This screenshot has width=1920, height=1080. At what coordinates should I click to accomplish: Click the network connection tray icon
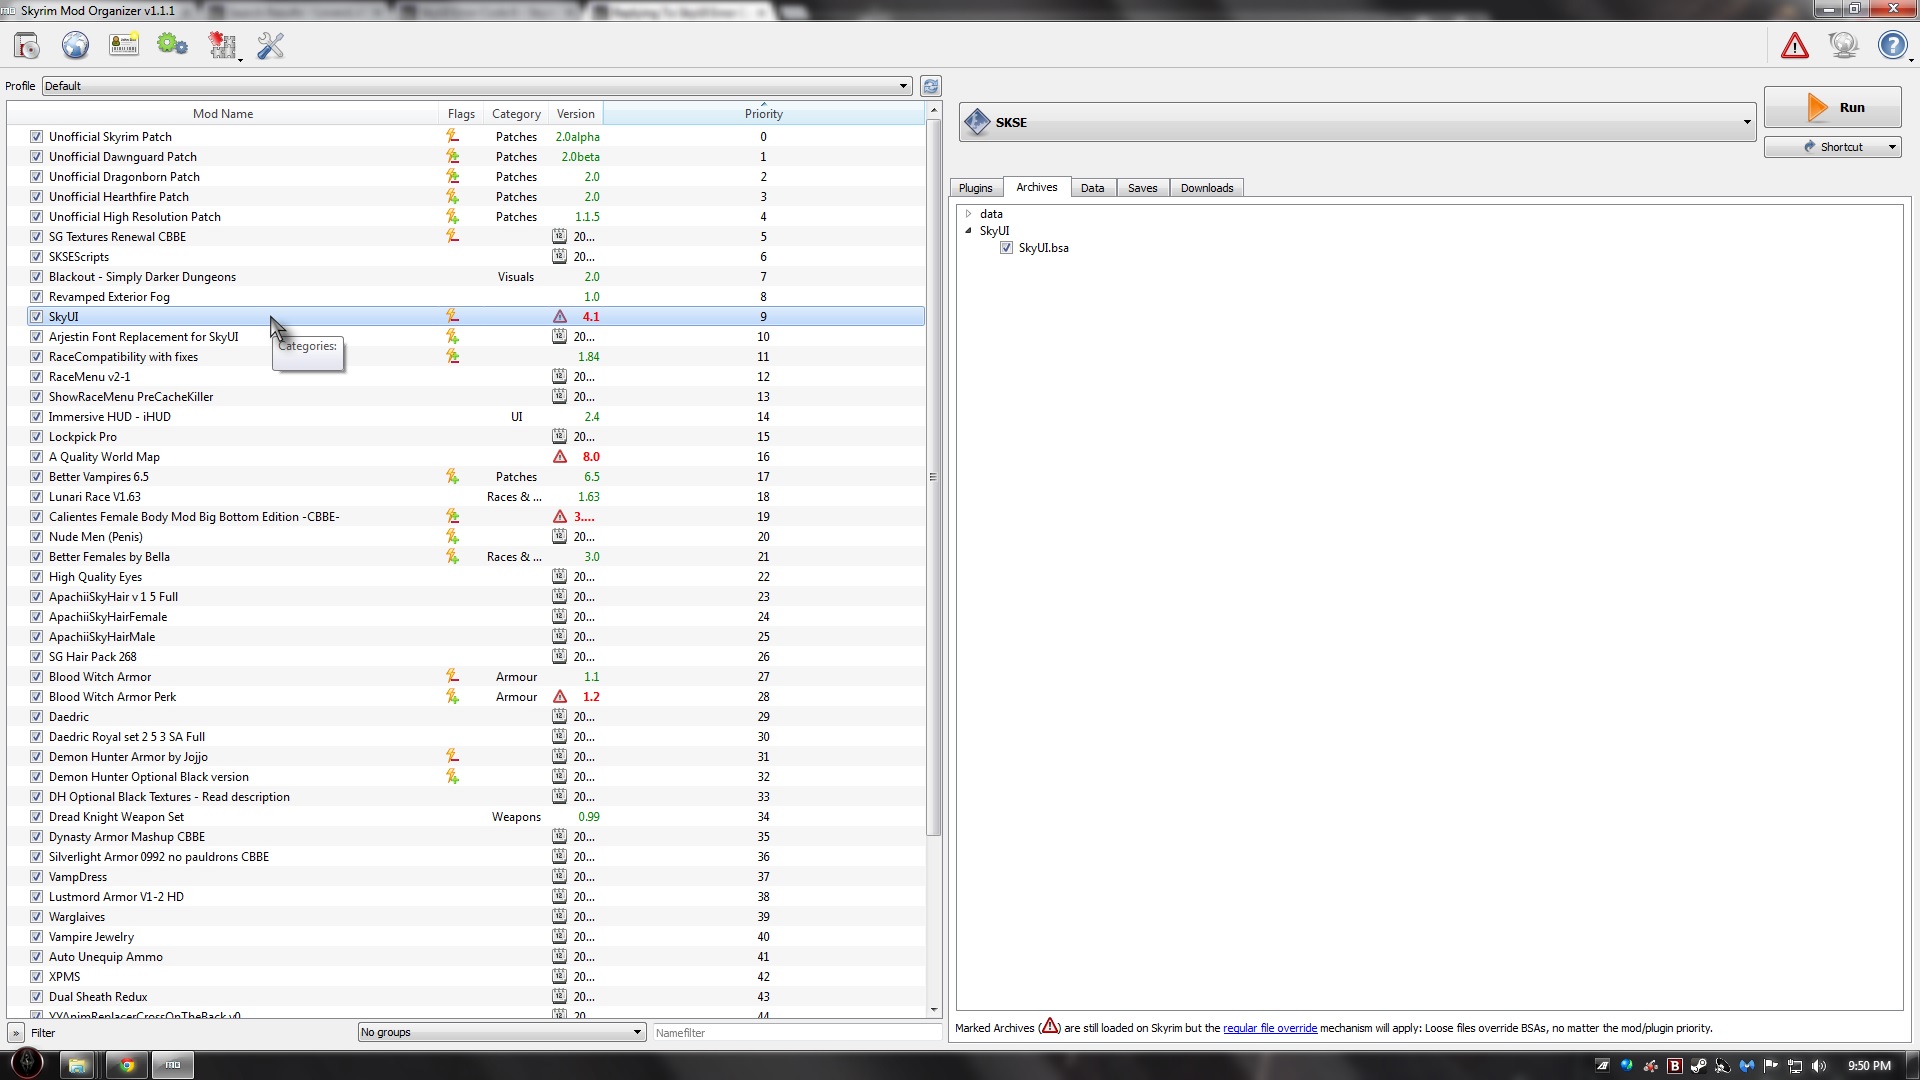point(1795,1065)
